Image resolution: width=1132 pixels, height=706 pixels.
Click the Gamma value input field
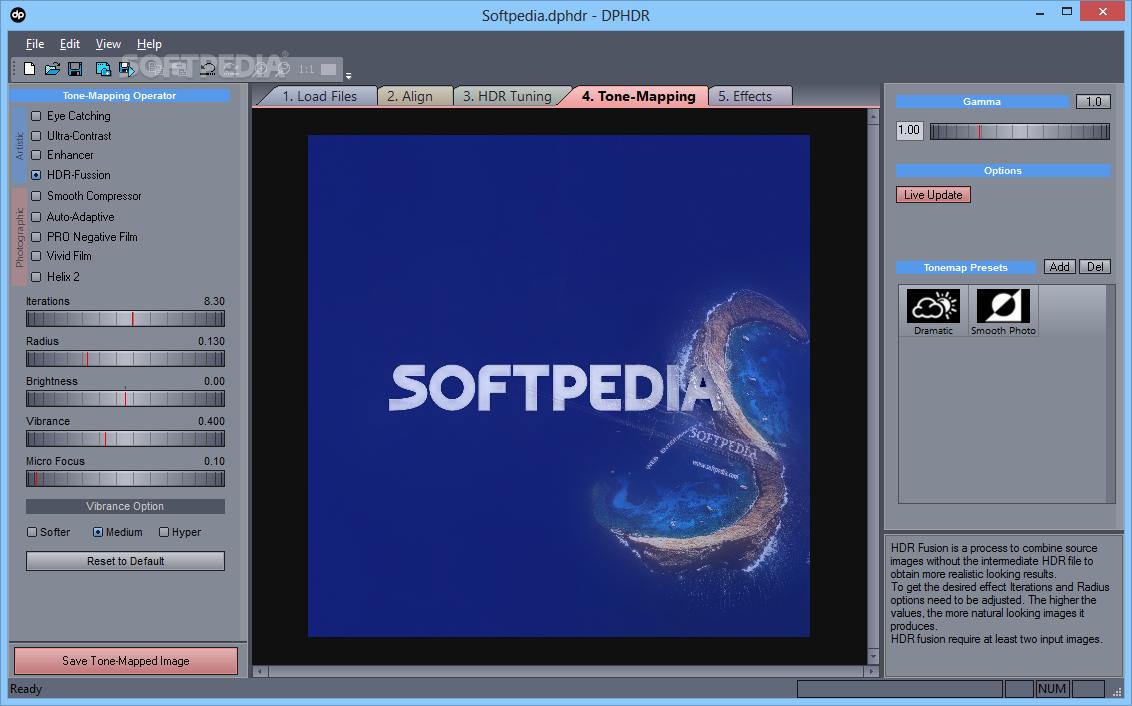(x=910, y=131)
